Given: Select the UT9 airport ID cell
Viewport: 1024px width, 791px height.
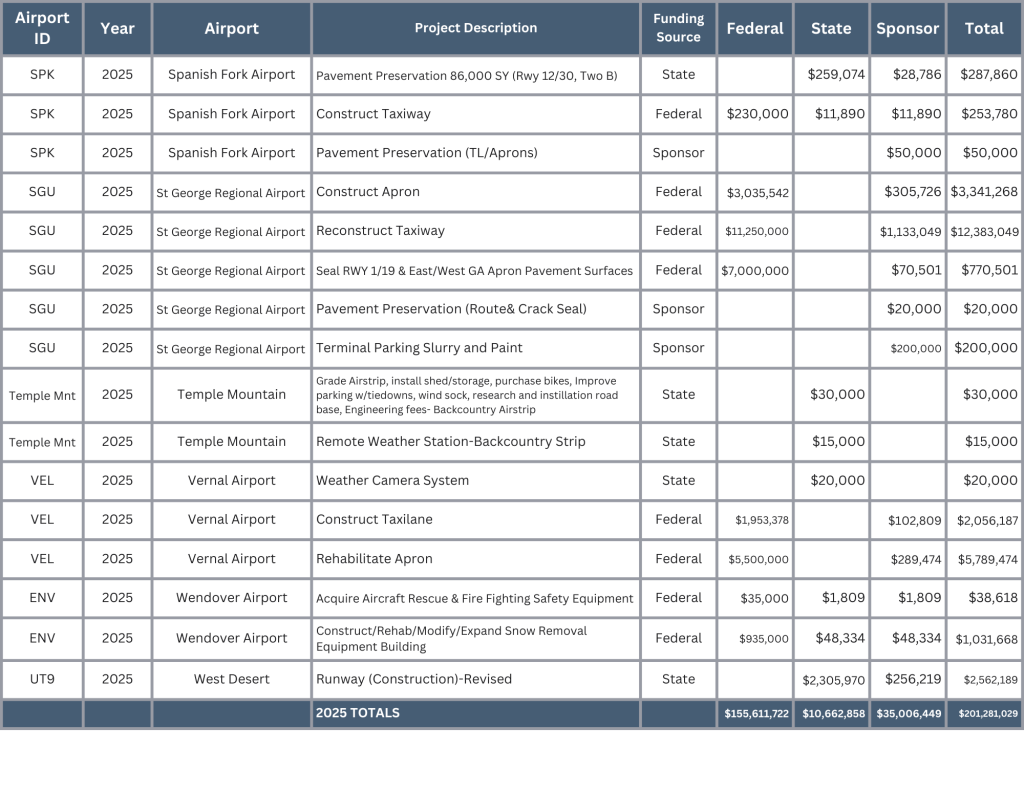Looking at the screenshot, I should pos(42,679).
